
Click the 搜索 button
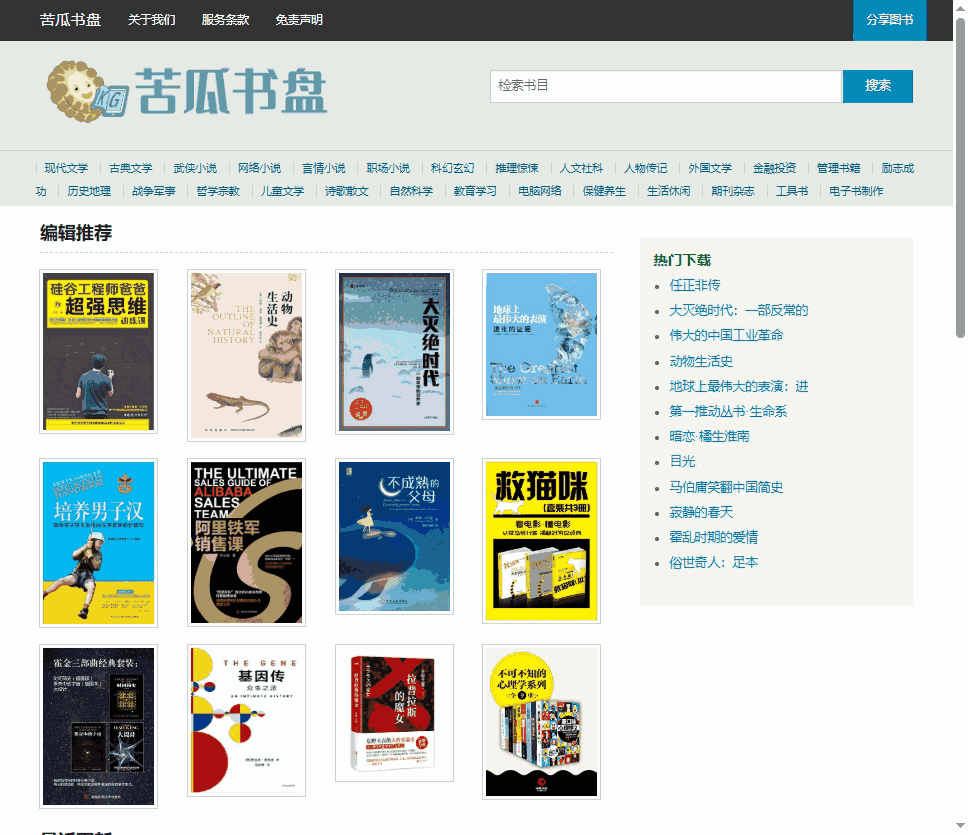877,86
